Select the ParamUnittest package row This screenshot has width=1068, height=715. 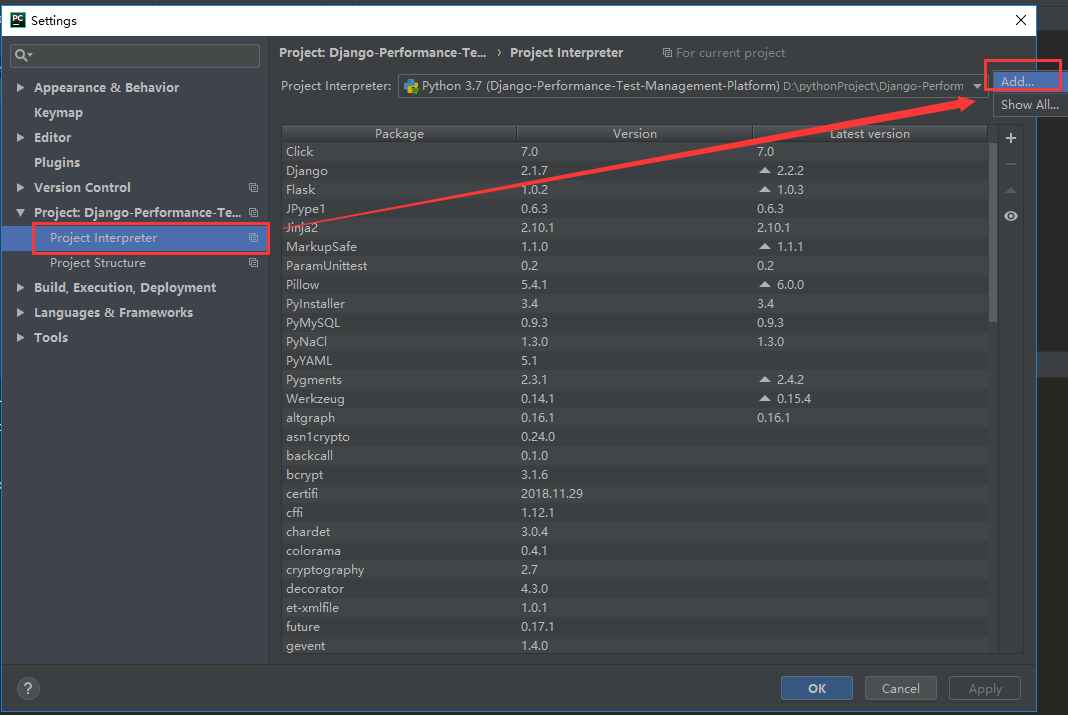point(635,266)
